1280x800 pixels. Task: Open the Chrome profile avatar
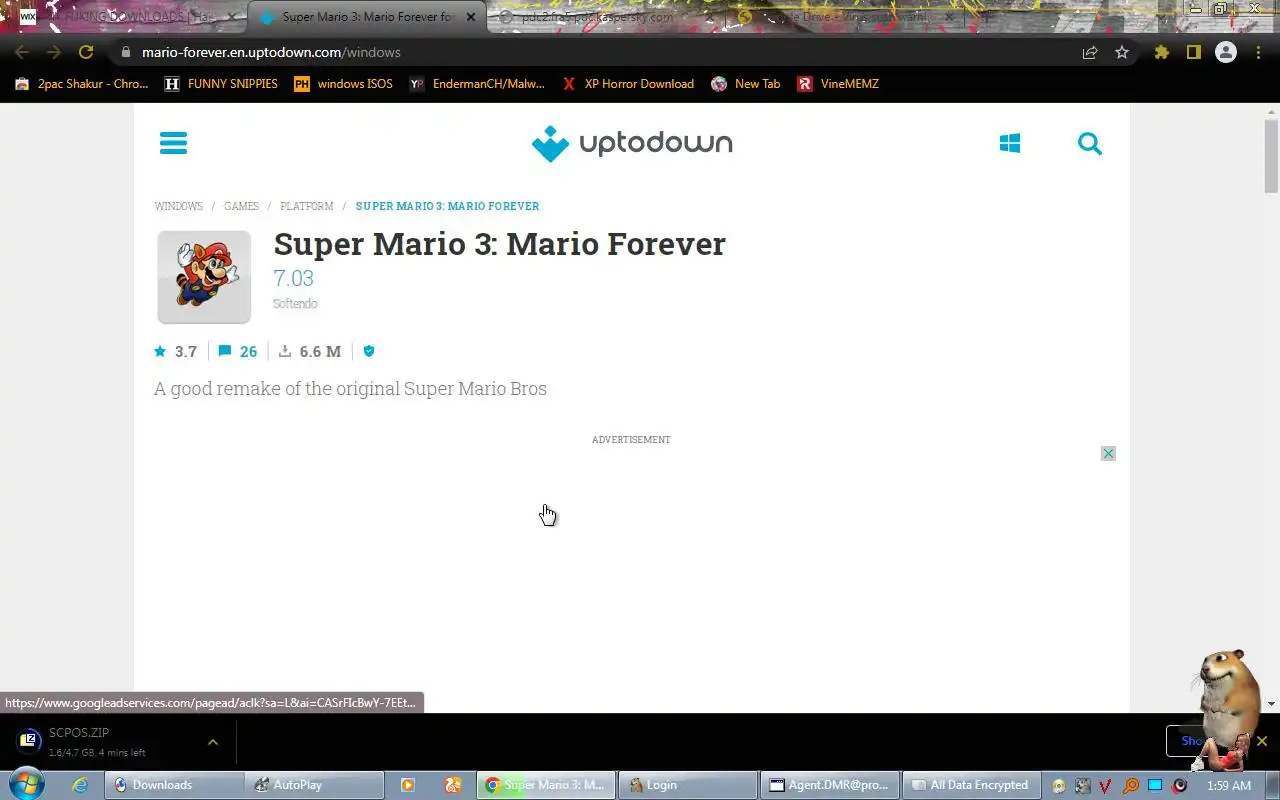[x=1226, y=52]
